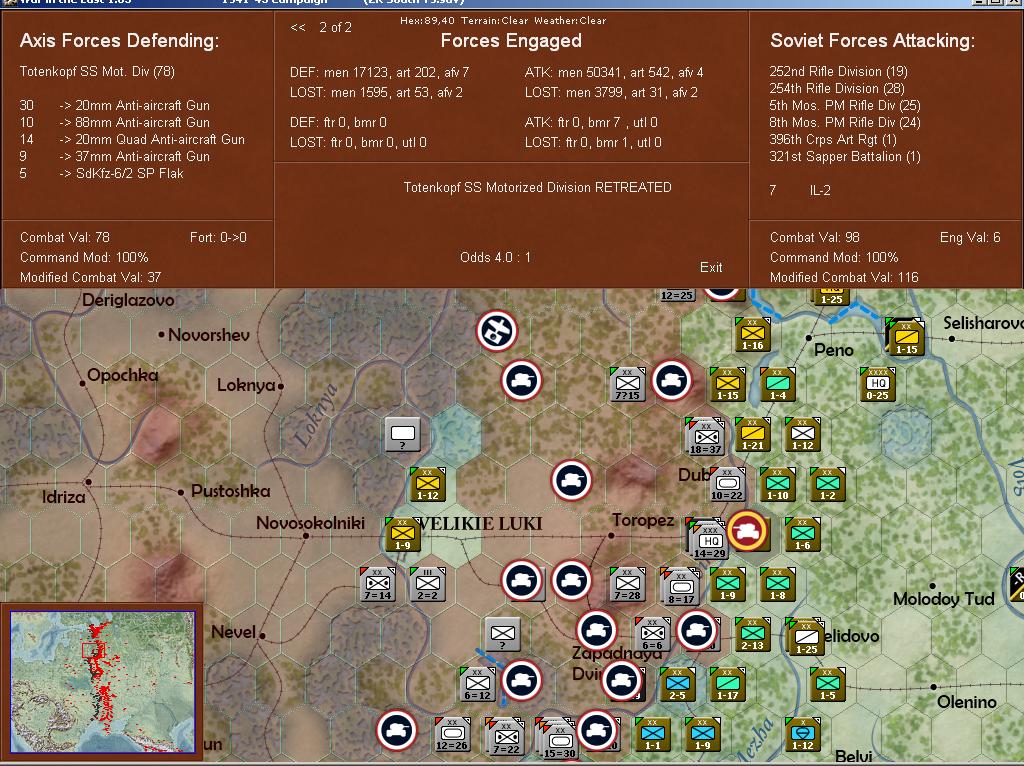The image size is (1024, 766).
Task: Select the Axis stack labeled 7=22
Action: pos(504,736)
